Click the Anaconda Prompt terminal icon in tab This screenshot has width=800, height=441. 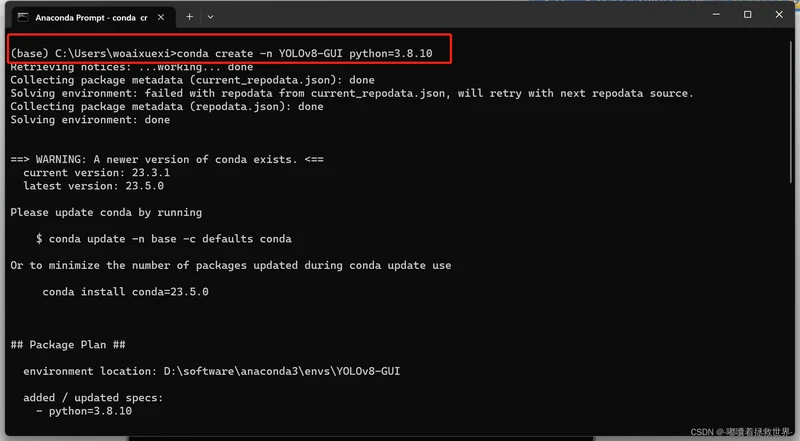(23, 17)
